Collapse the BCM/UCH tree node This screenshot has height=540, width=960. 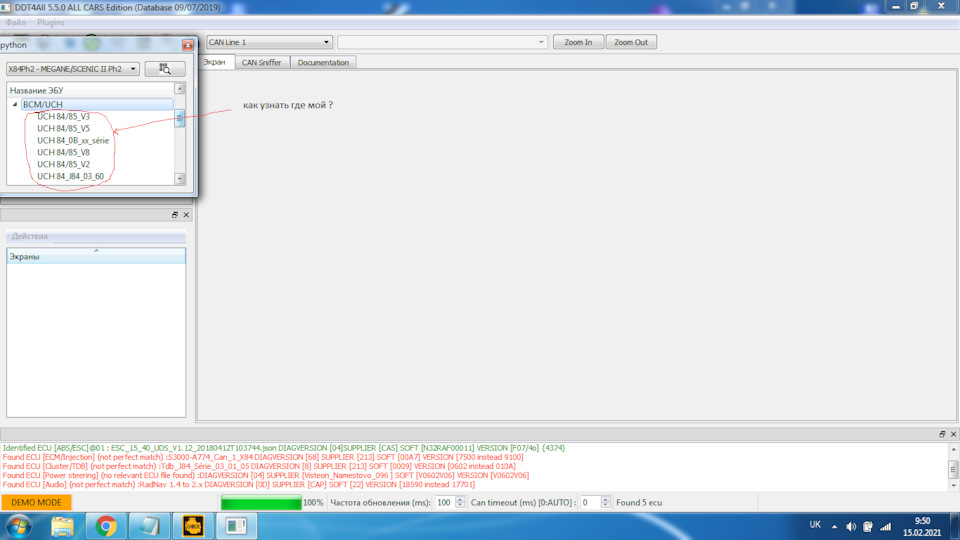click(x=15, y=104)
